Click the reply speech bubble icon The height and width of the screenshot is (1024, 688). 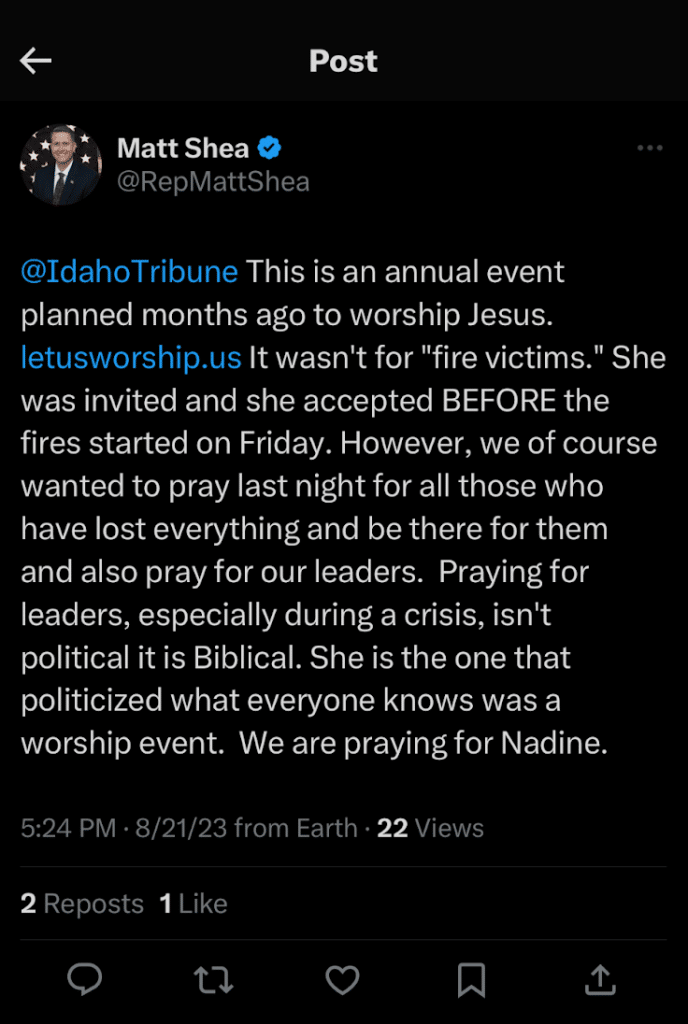[84, 980]
